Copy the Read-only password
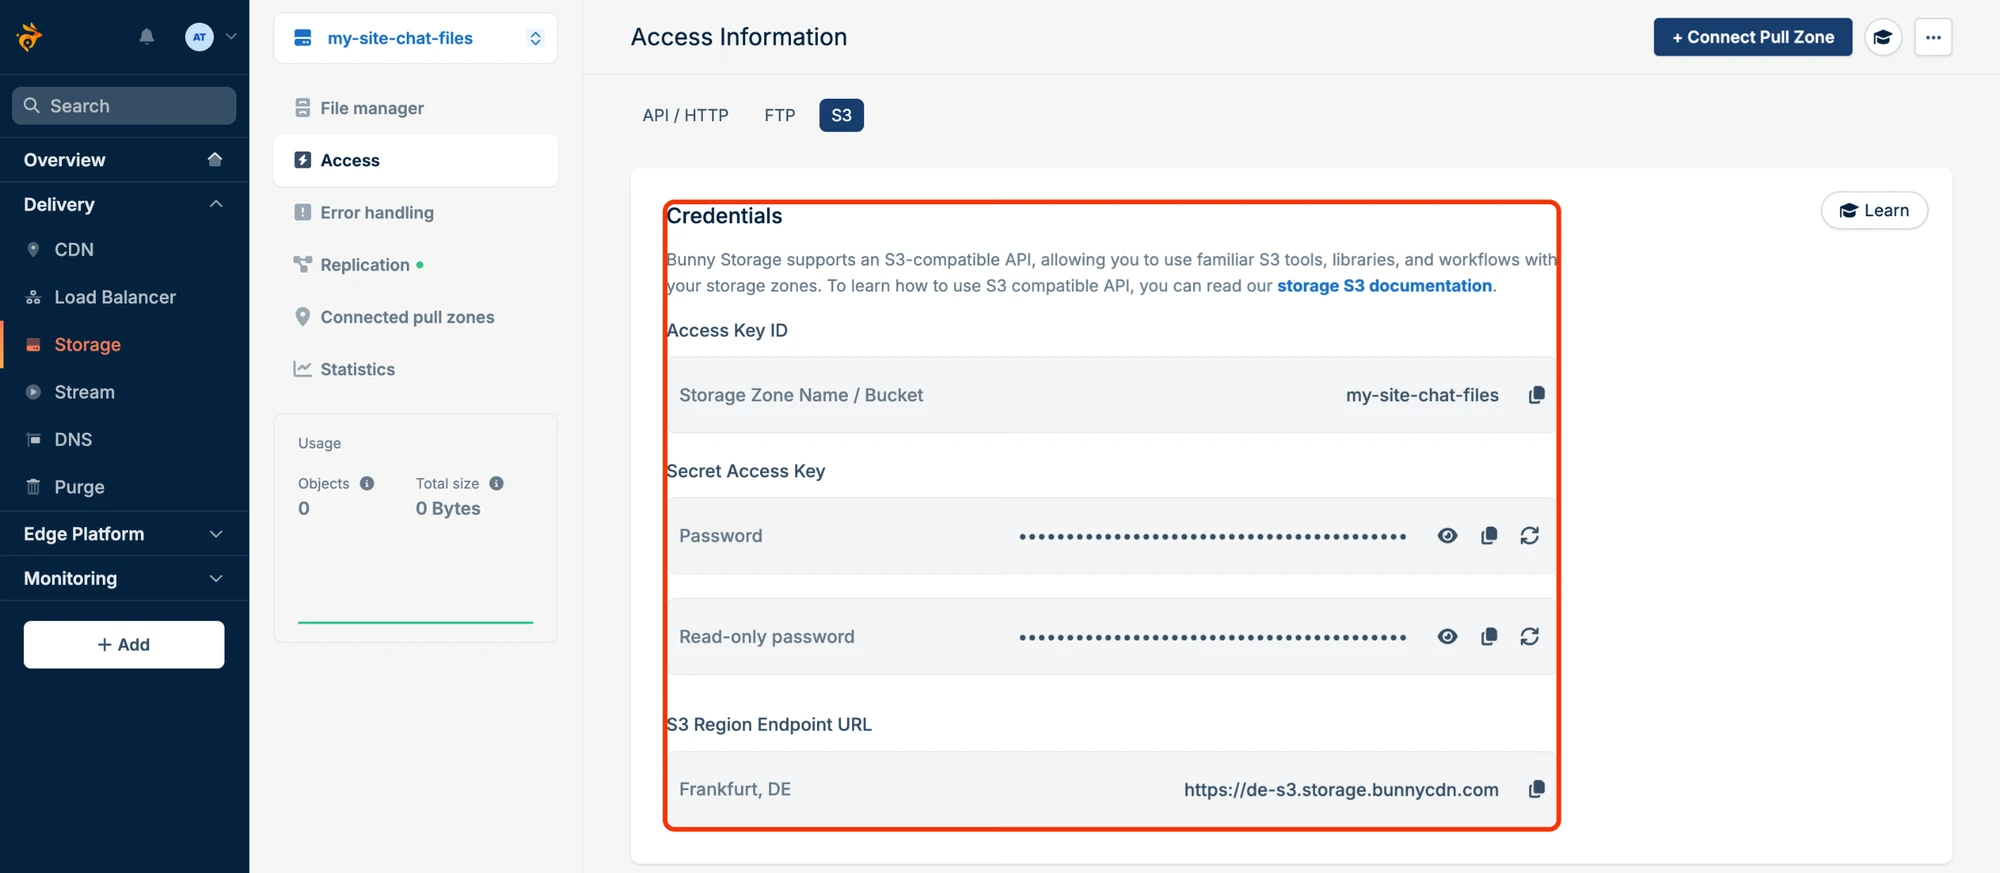The width and height of the screenshot is (2000, 873). 1489,637
